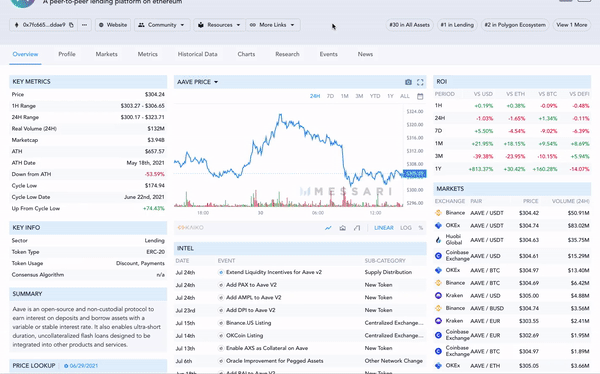Image resolution: width=600 pixels, height=374 pixels.
Task: Select the 1M chart range
Action: [x=344, y=96]
